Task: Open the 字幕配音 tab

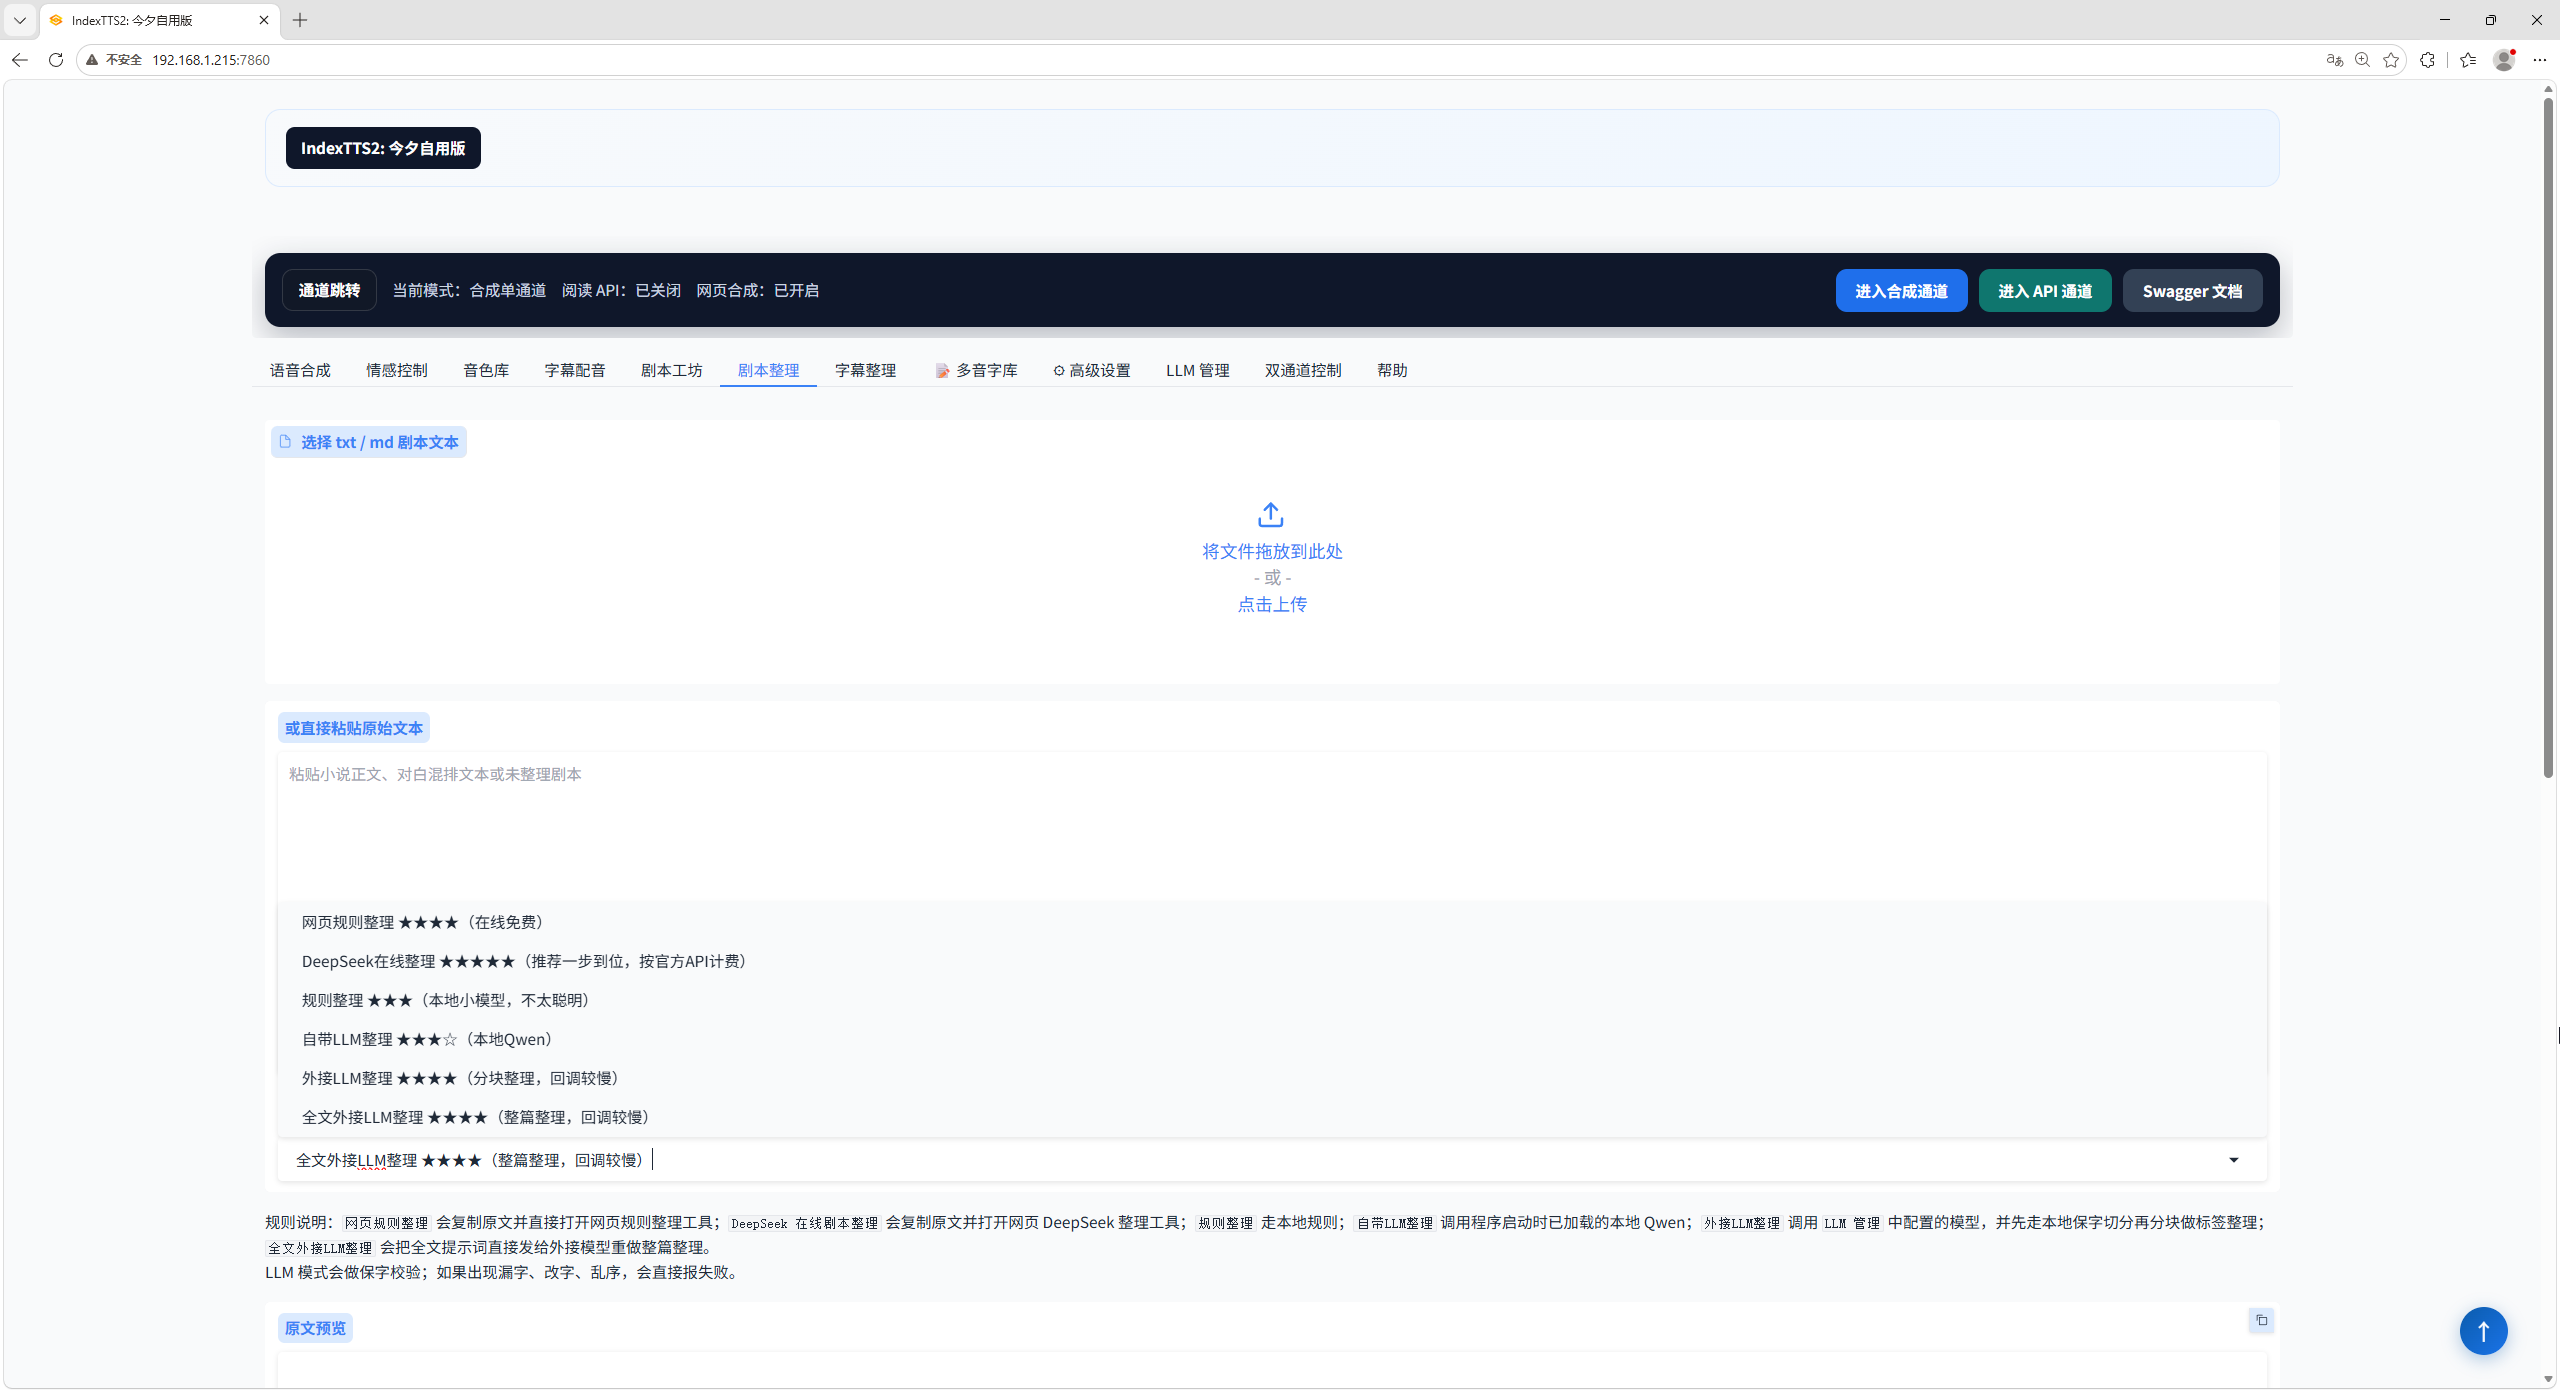Action: (x=574, y=370)
